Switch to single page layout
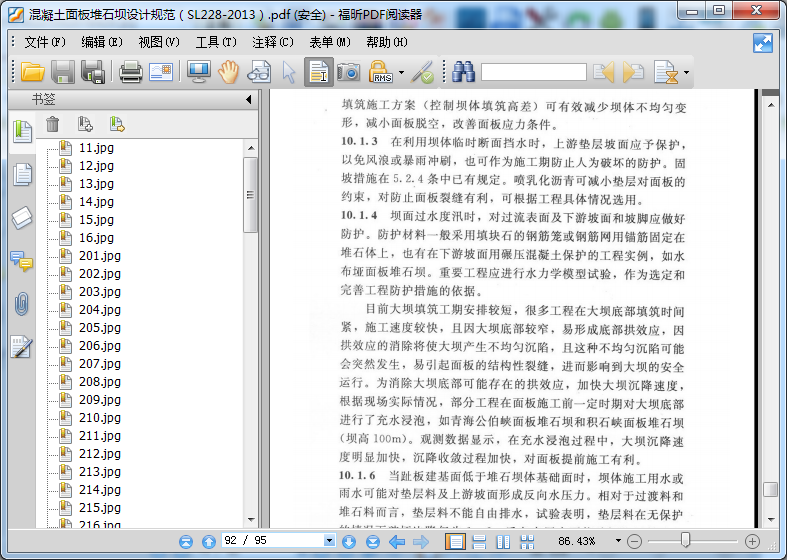Viewport: 787px width, 560px height. pos(455,541)
